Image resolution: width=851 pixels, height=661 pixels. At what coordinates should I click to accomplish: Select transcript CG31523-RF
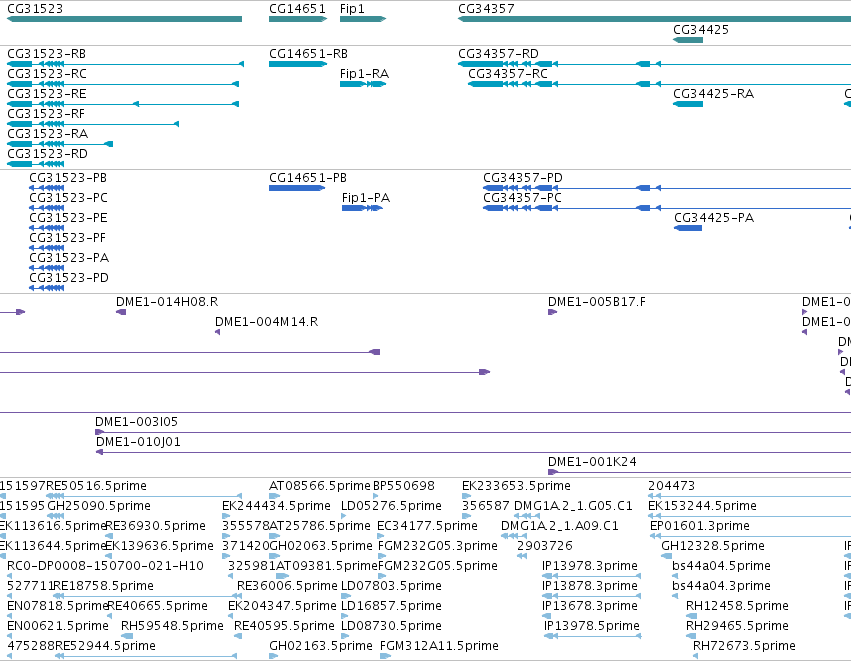click(93, 124)
